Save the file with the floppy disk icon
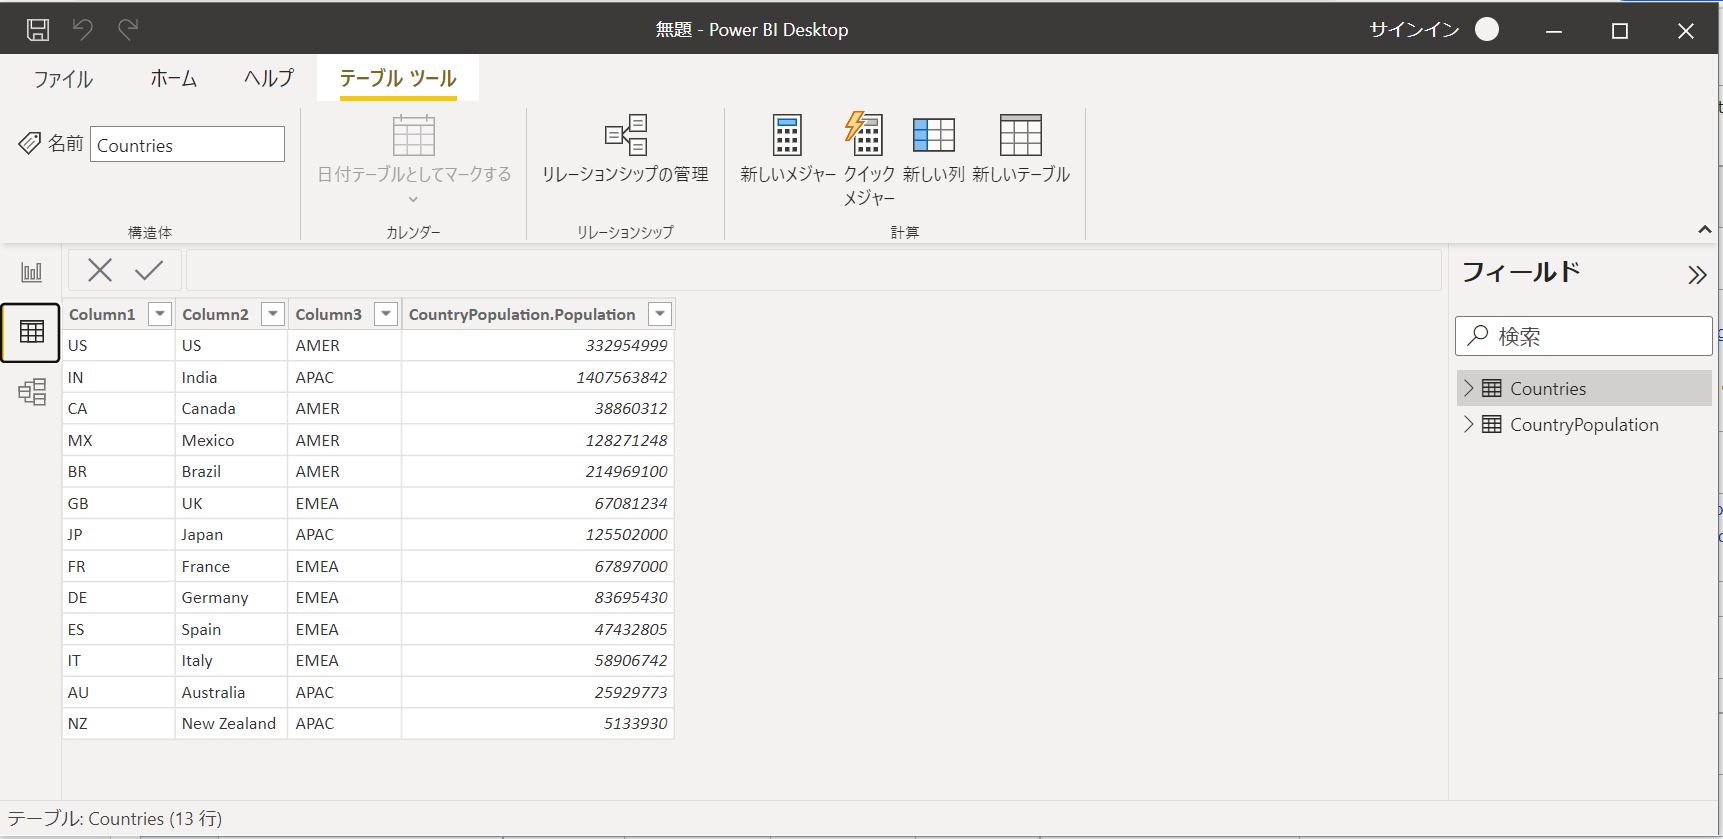The image size is (1723, 839). (x=38, y=30)
